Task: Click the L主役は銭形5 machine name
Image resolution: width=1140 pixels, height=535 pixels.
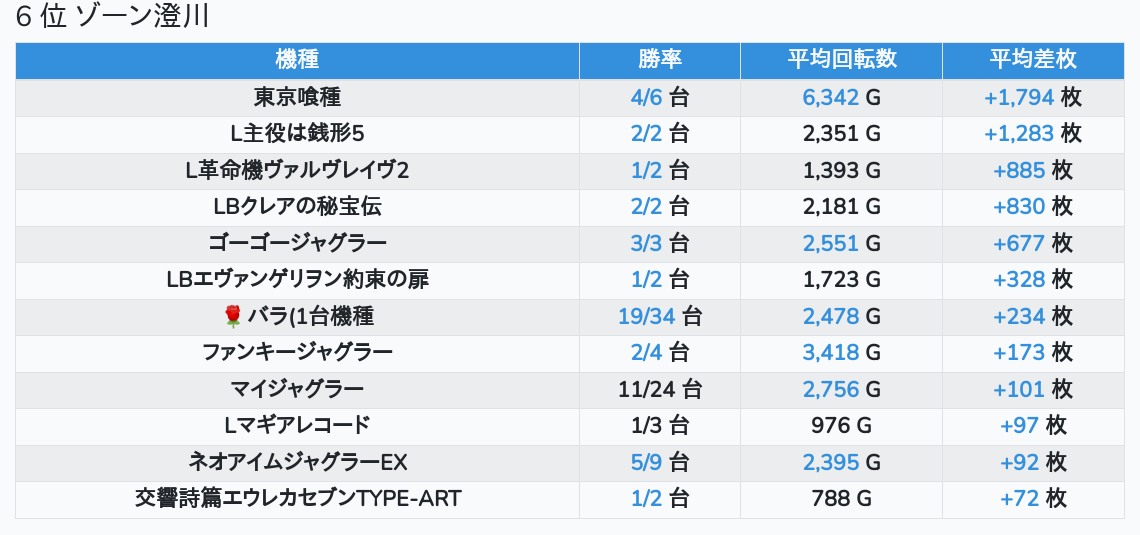Action: (x=297, y=134)
